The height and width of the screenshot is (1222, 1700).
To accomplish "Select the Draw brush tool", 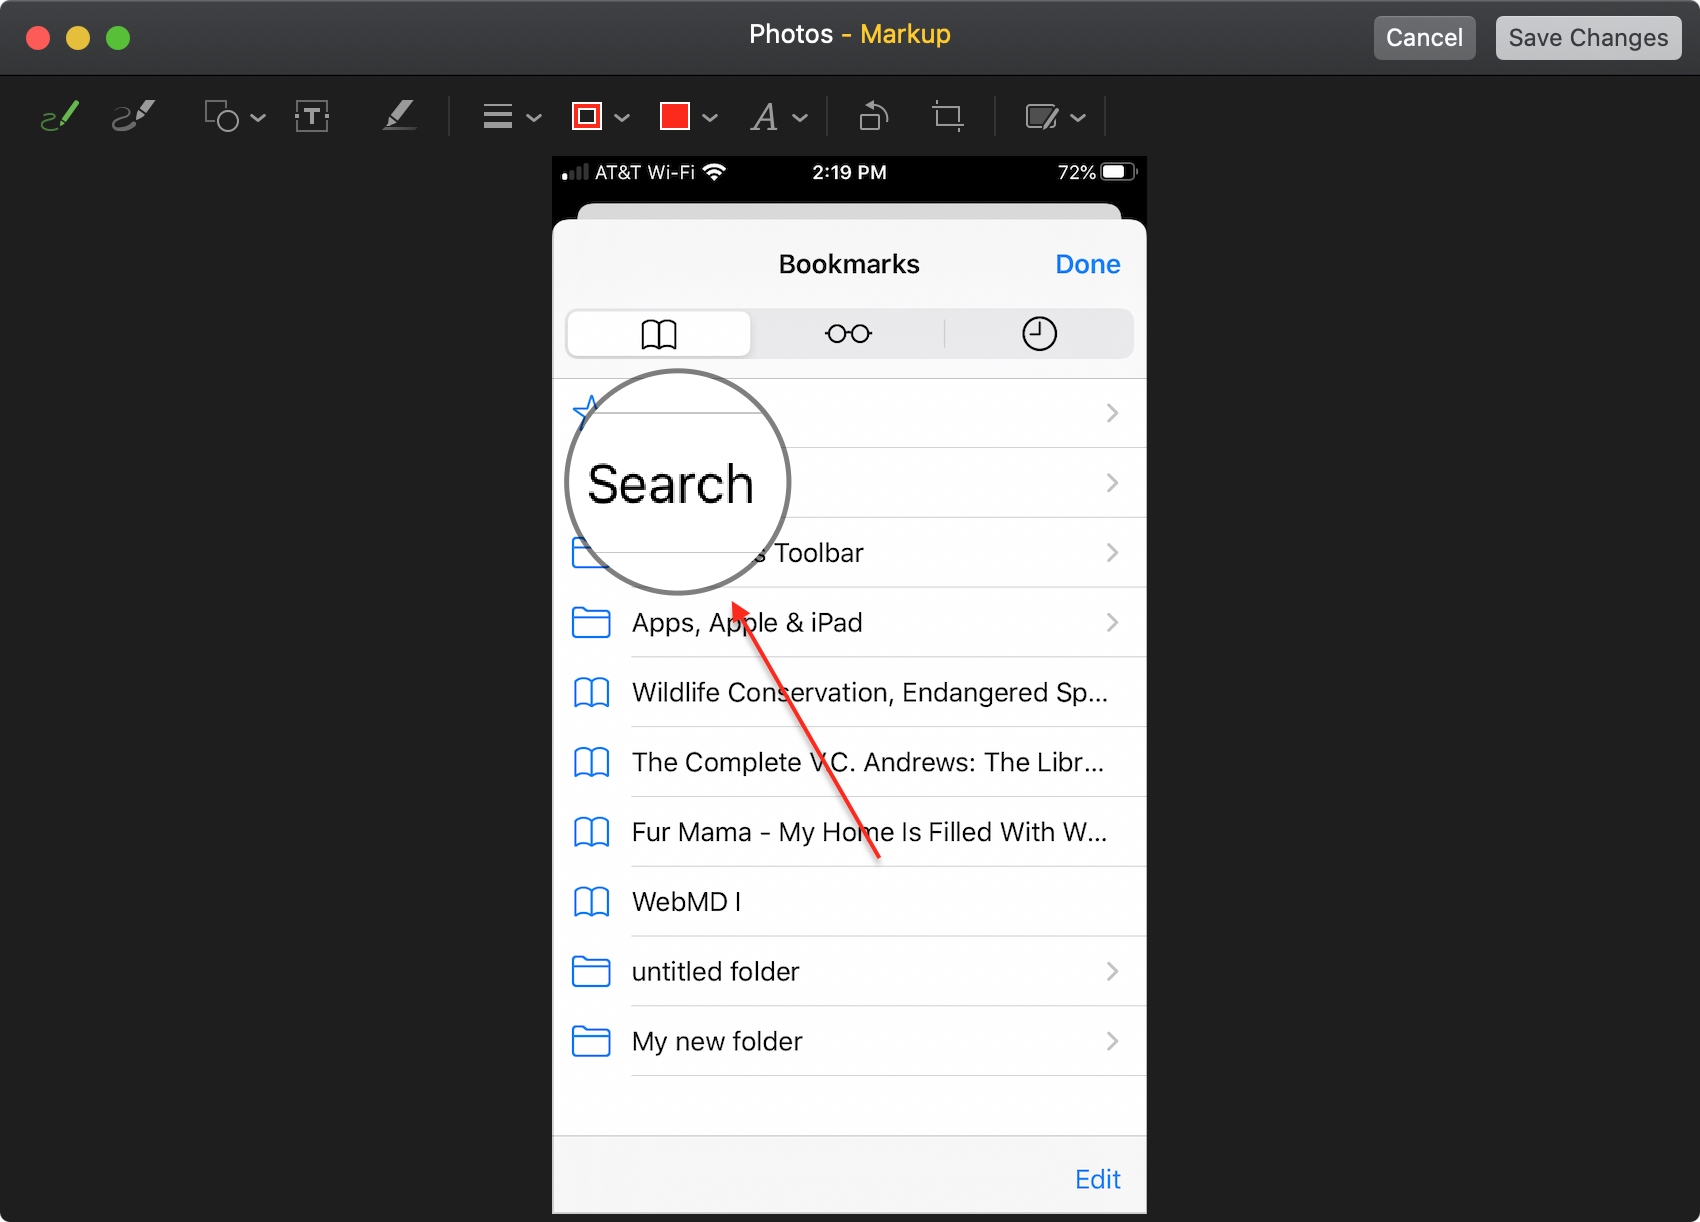I will 133,117.
